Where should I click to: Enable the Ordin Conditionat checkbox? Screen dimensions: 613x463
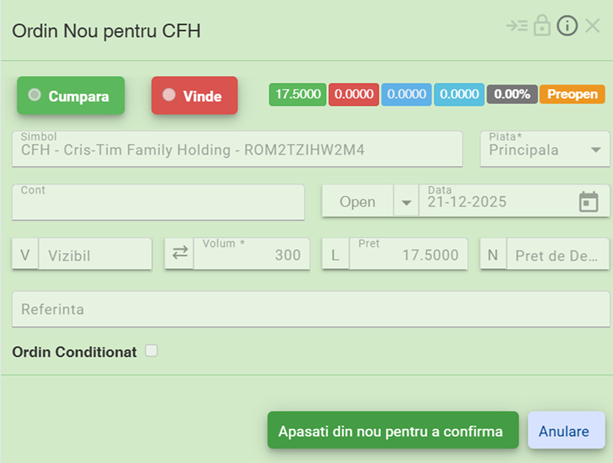tap(151, 351)
